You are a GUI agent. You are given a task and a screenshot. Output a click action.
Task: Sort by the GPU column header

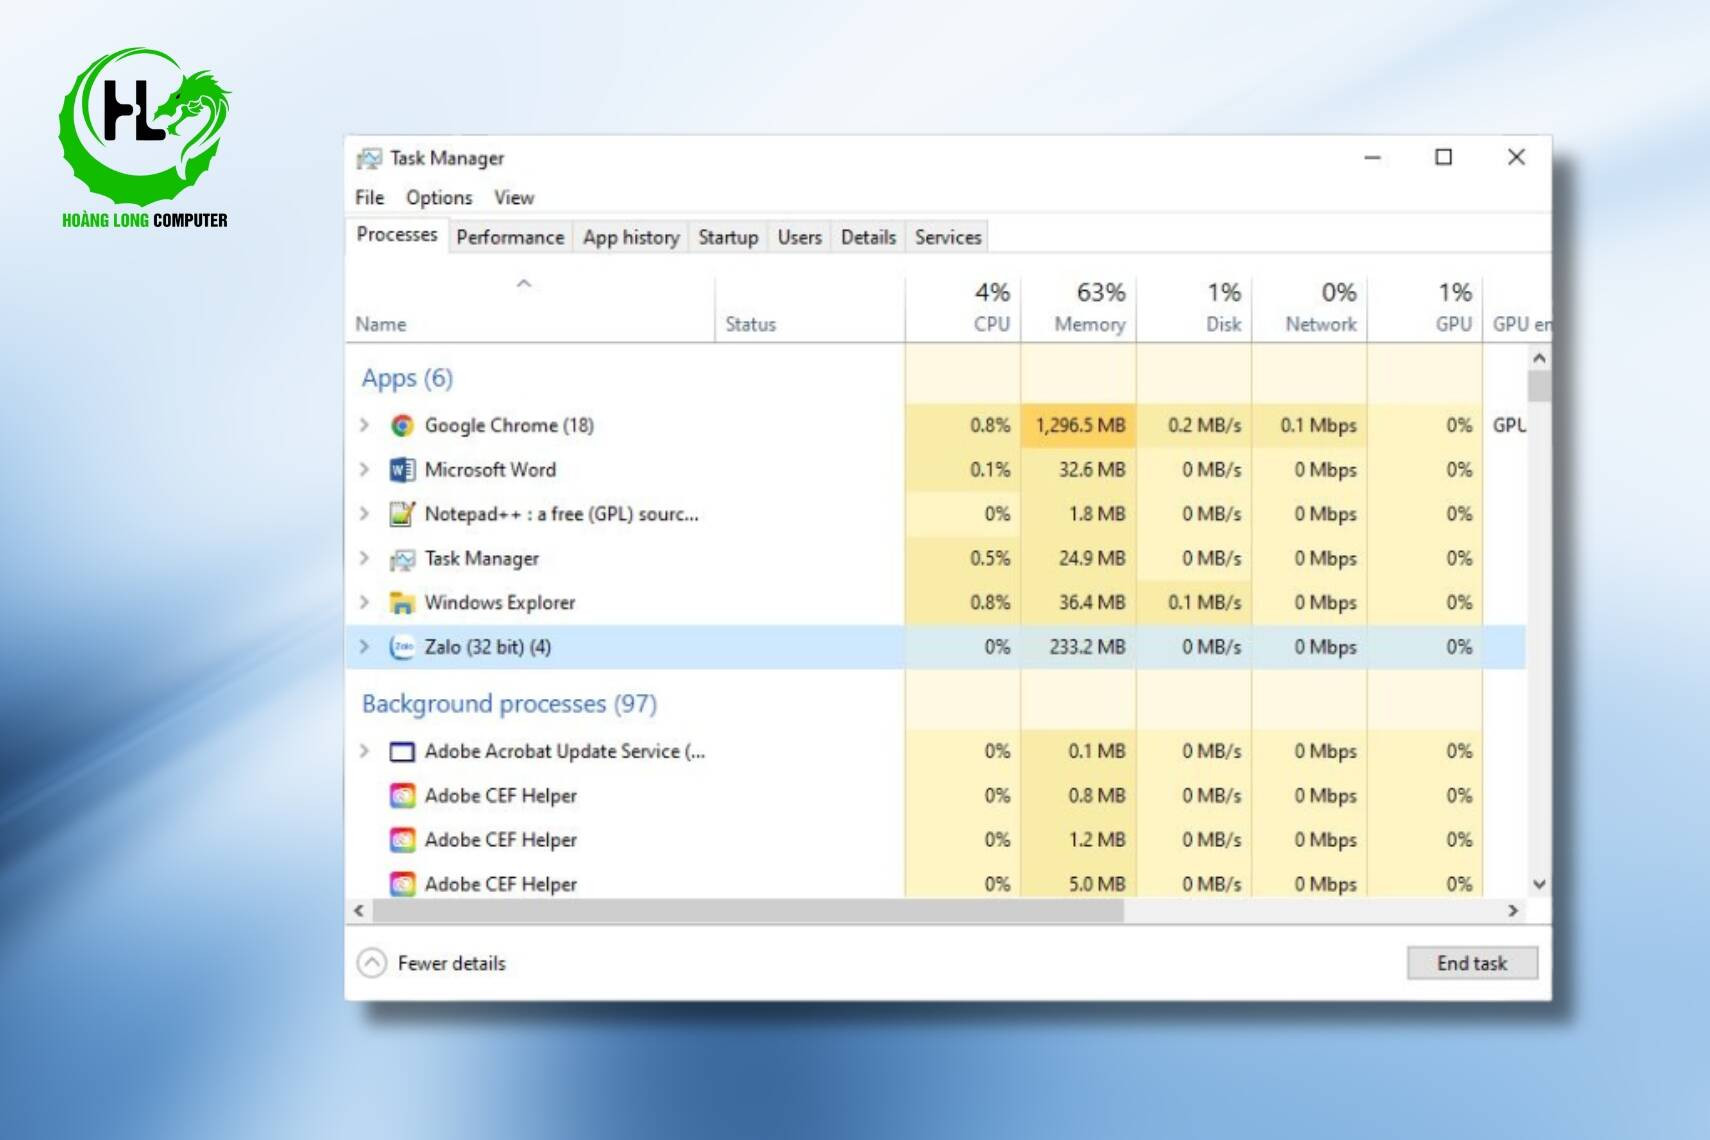pyautogui.click(x=1425, y=307)
